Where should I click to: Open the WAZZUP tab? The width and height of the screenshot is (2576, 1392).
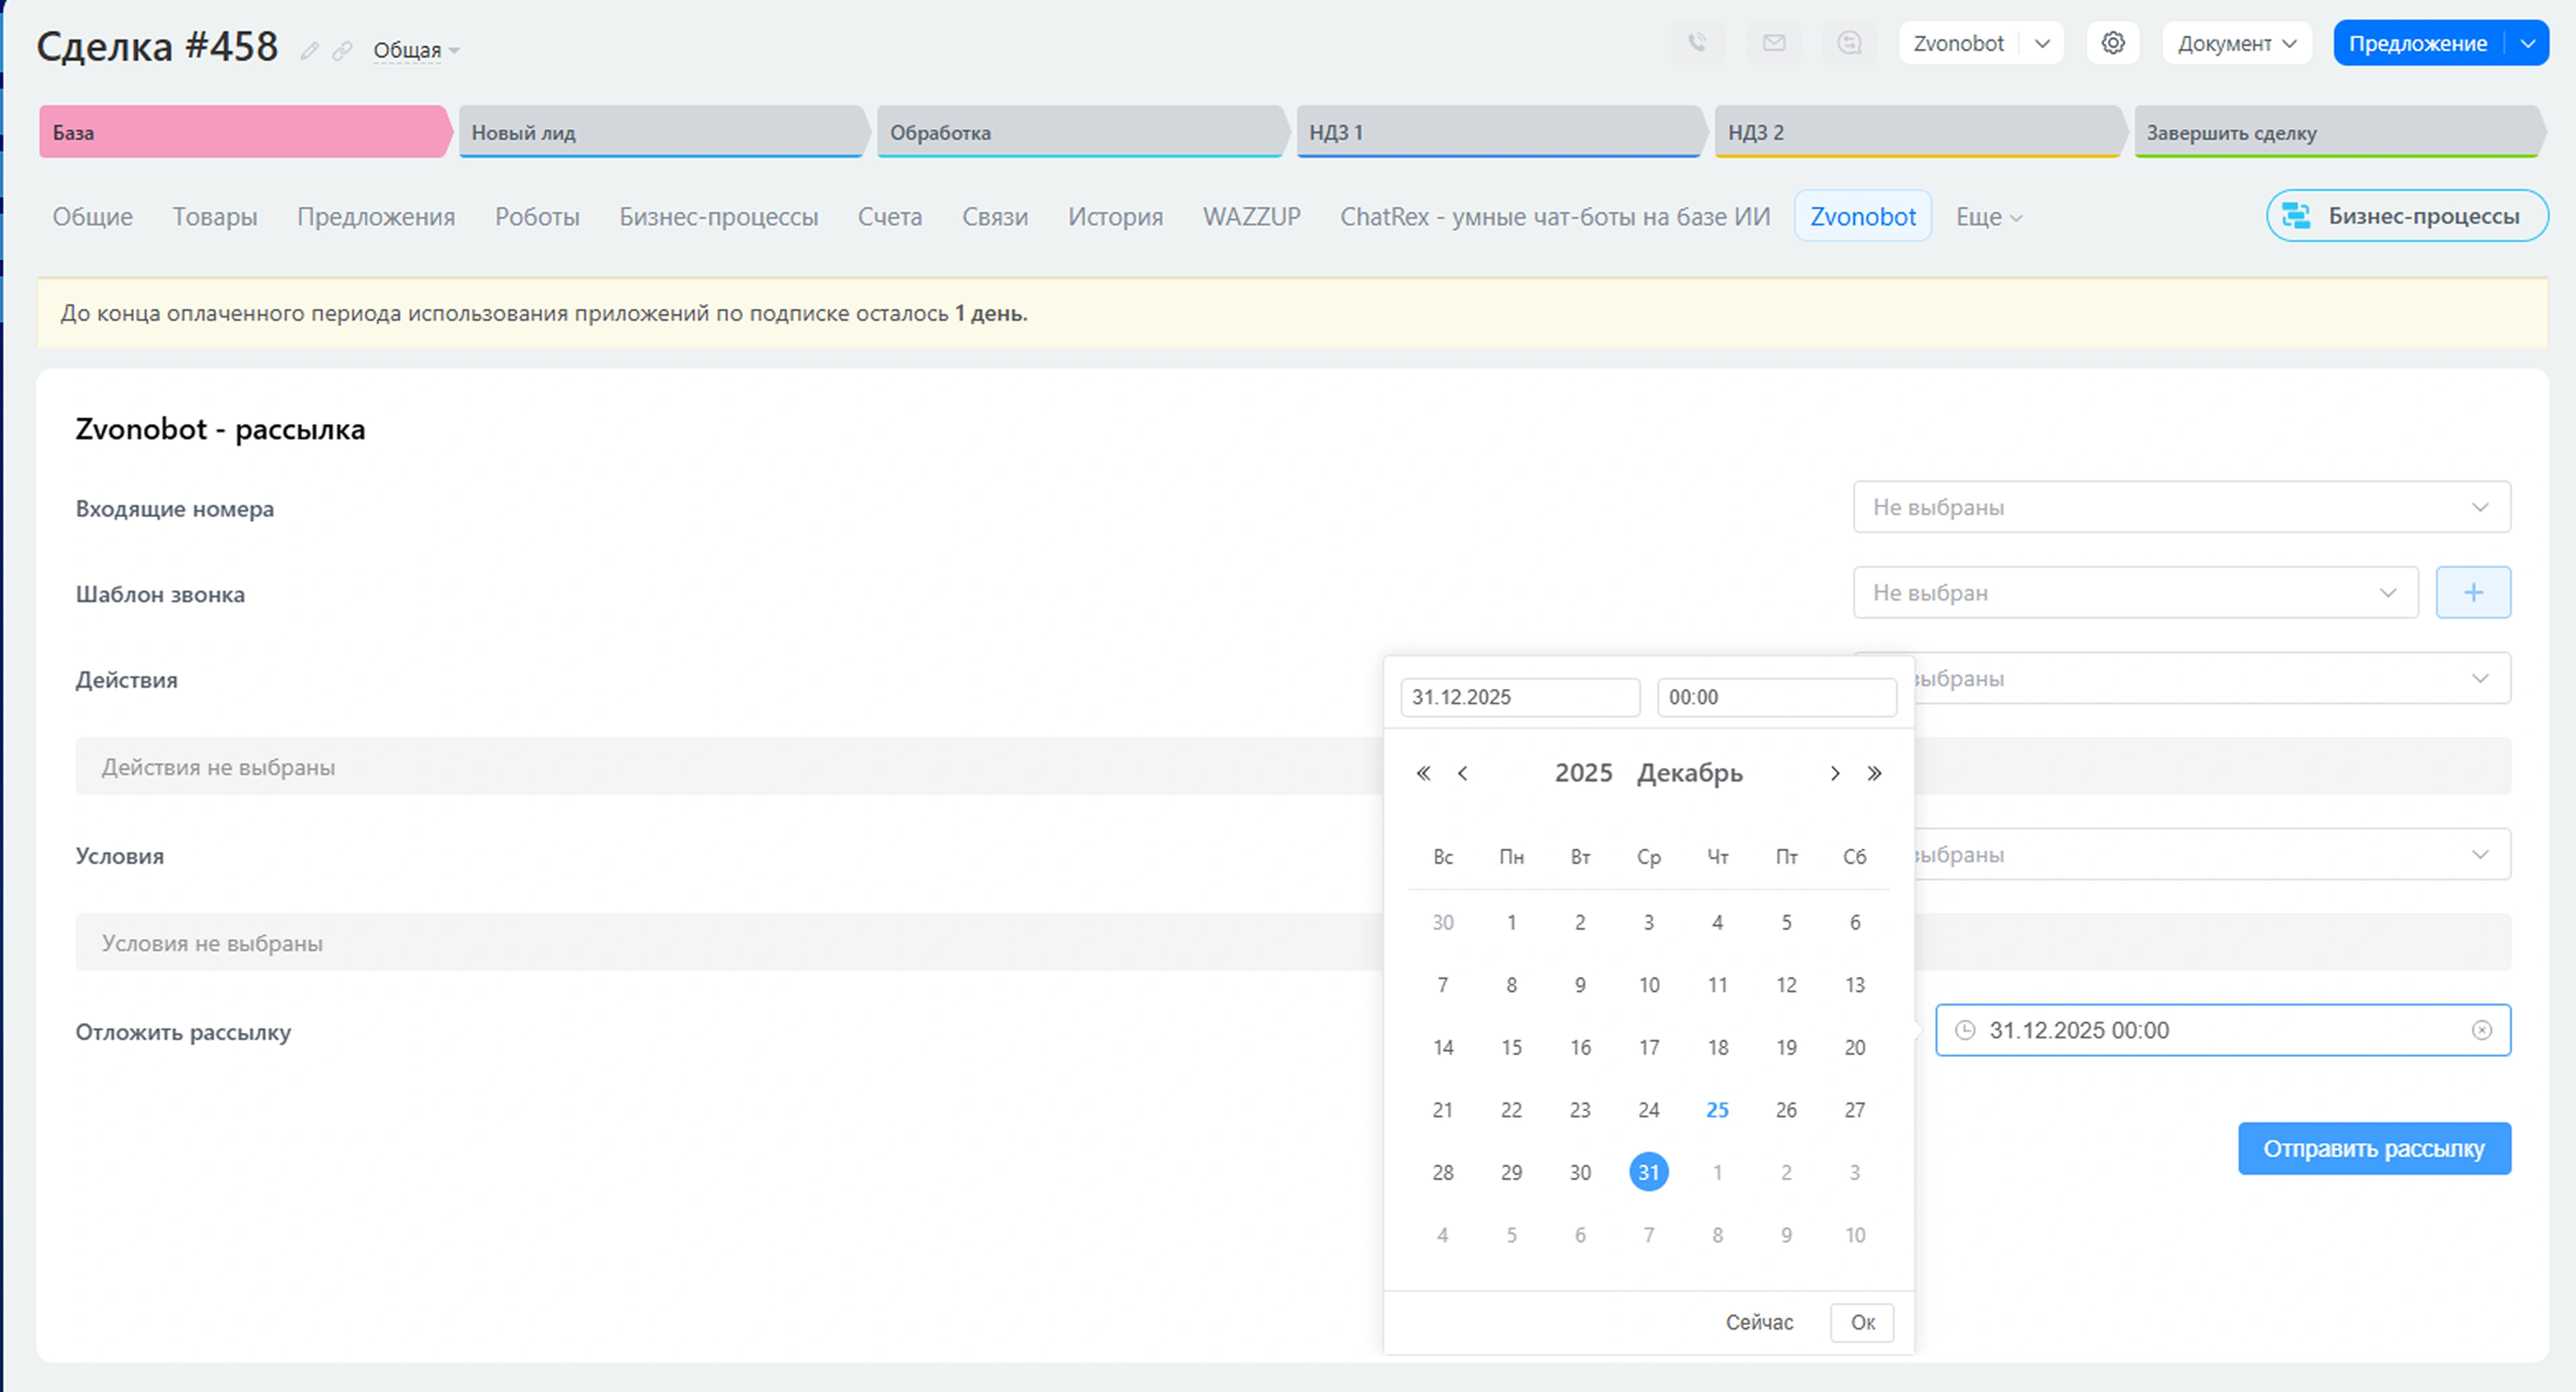pyautogui.click(x=1251, y=217)
